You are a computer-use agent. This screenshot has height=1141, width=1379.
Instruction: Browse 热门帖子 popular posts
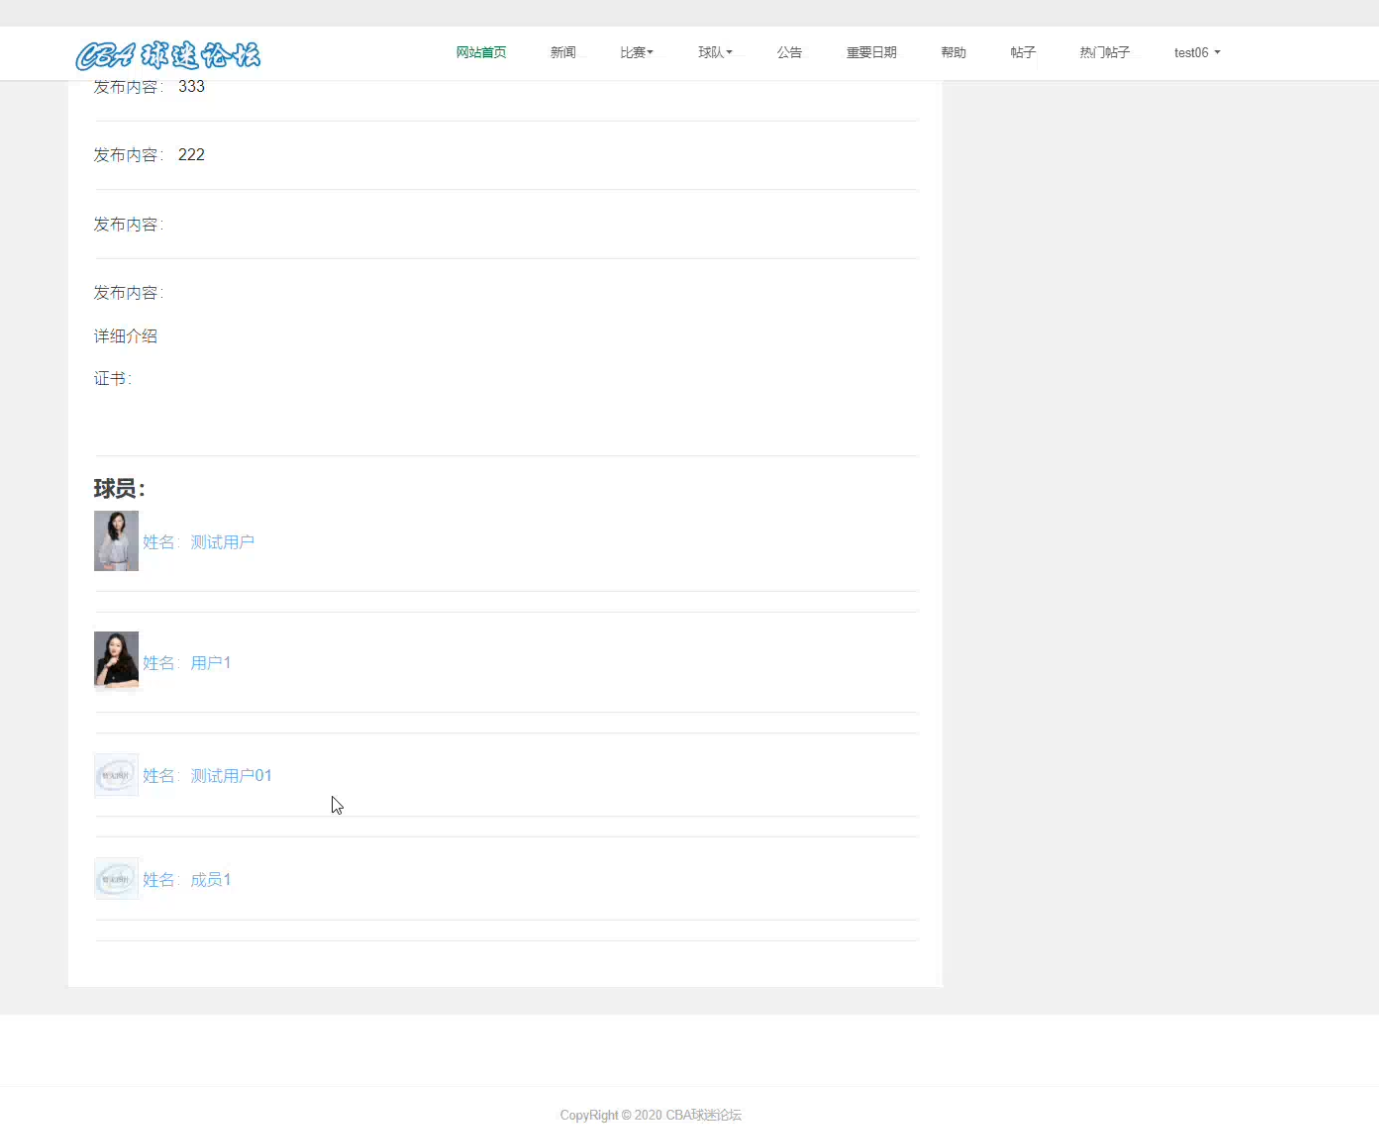pyautogui.click(x=1104, y=52)
